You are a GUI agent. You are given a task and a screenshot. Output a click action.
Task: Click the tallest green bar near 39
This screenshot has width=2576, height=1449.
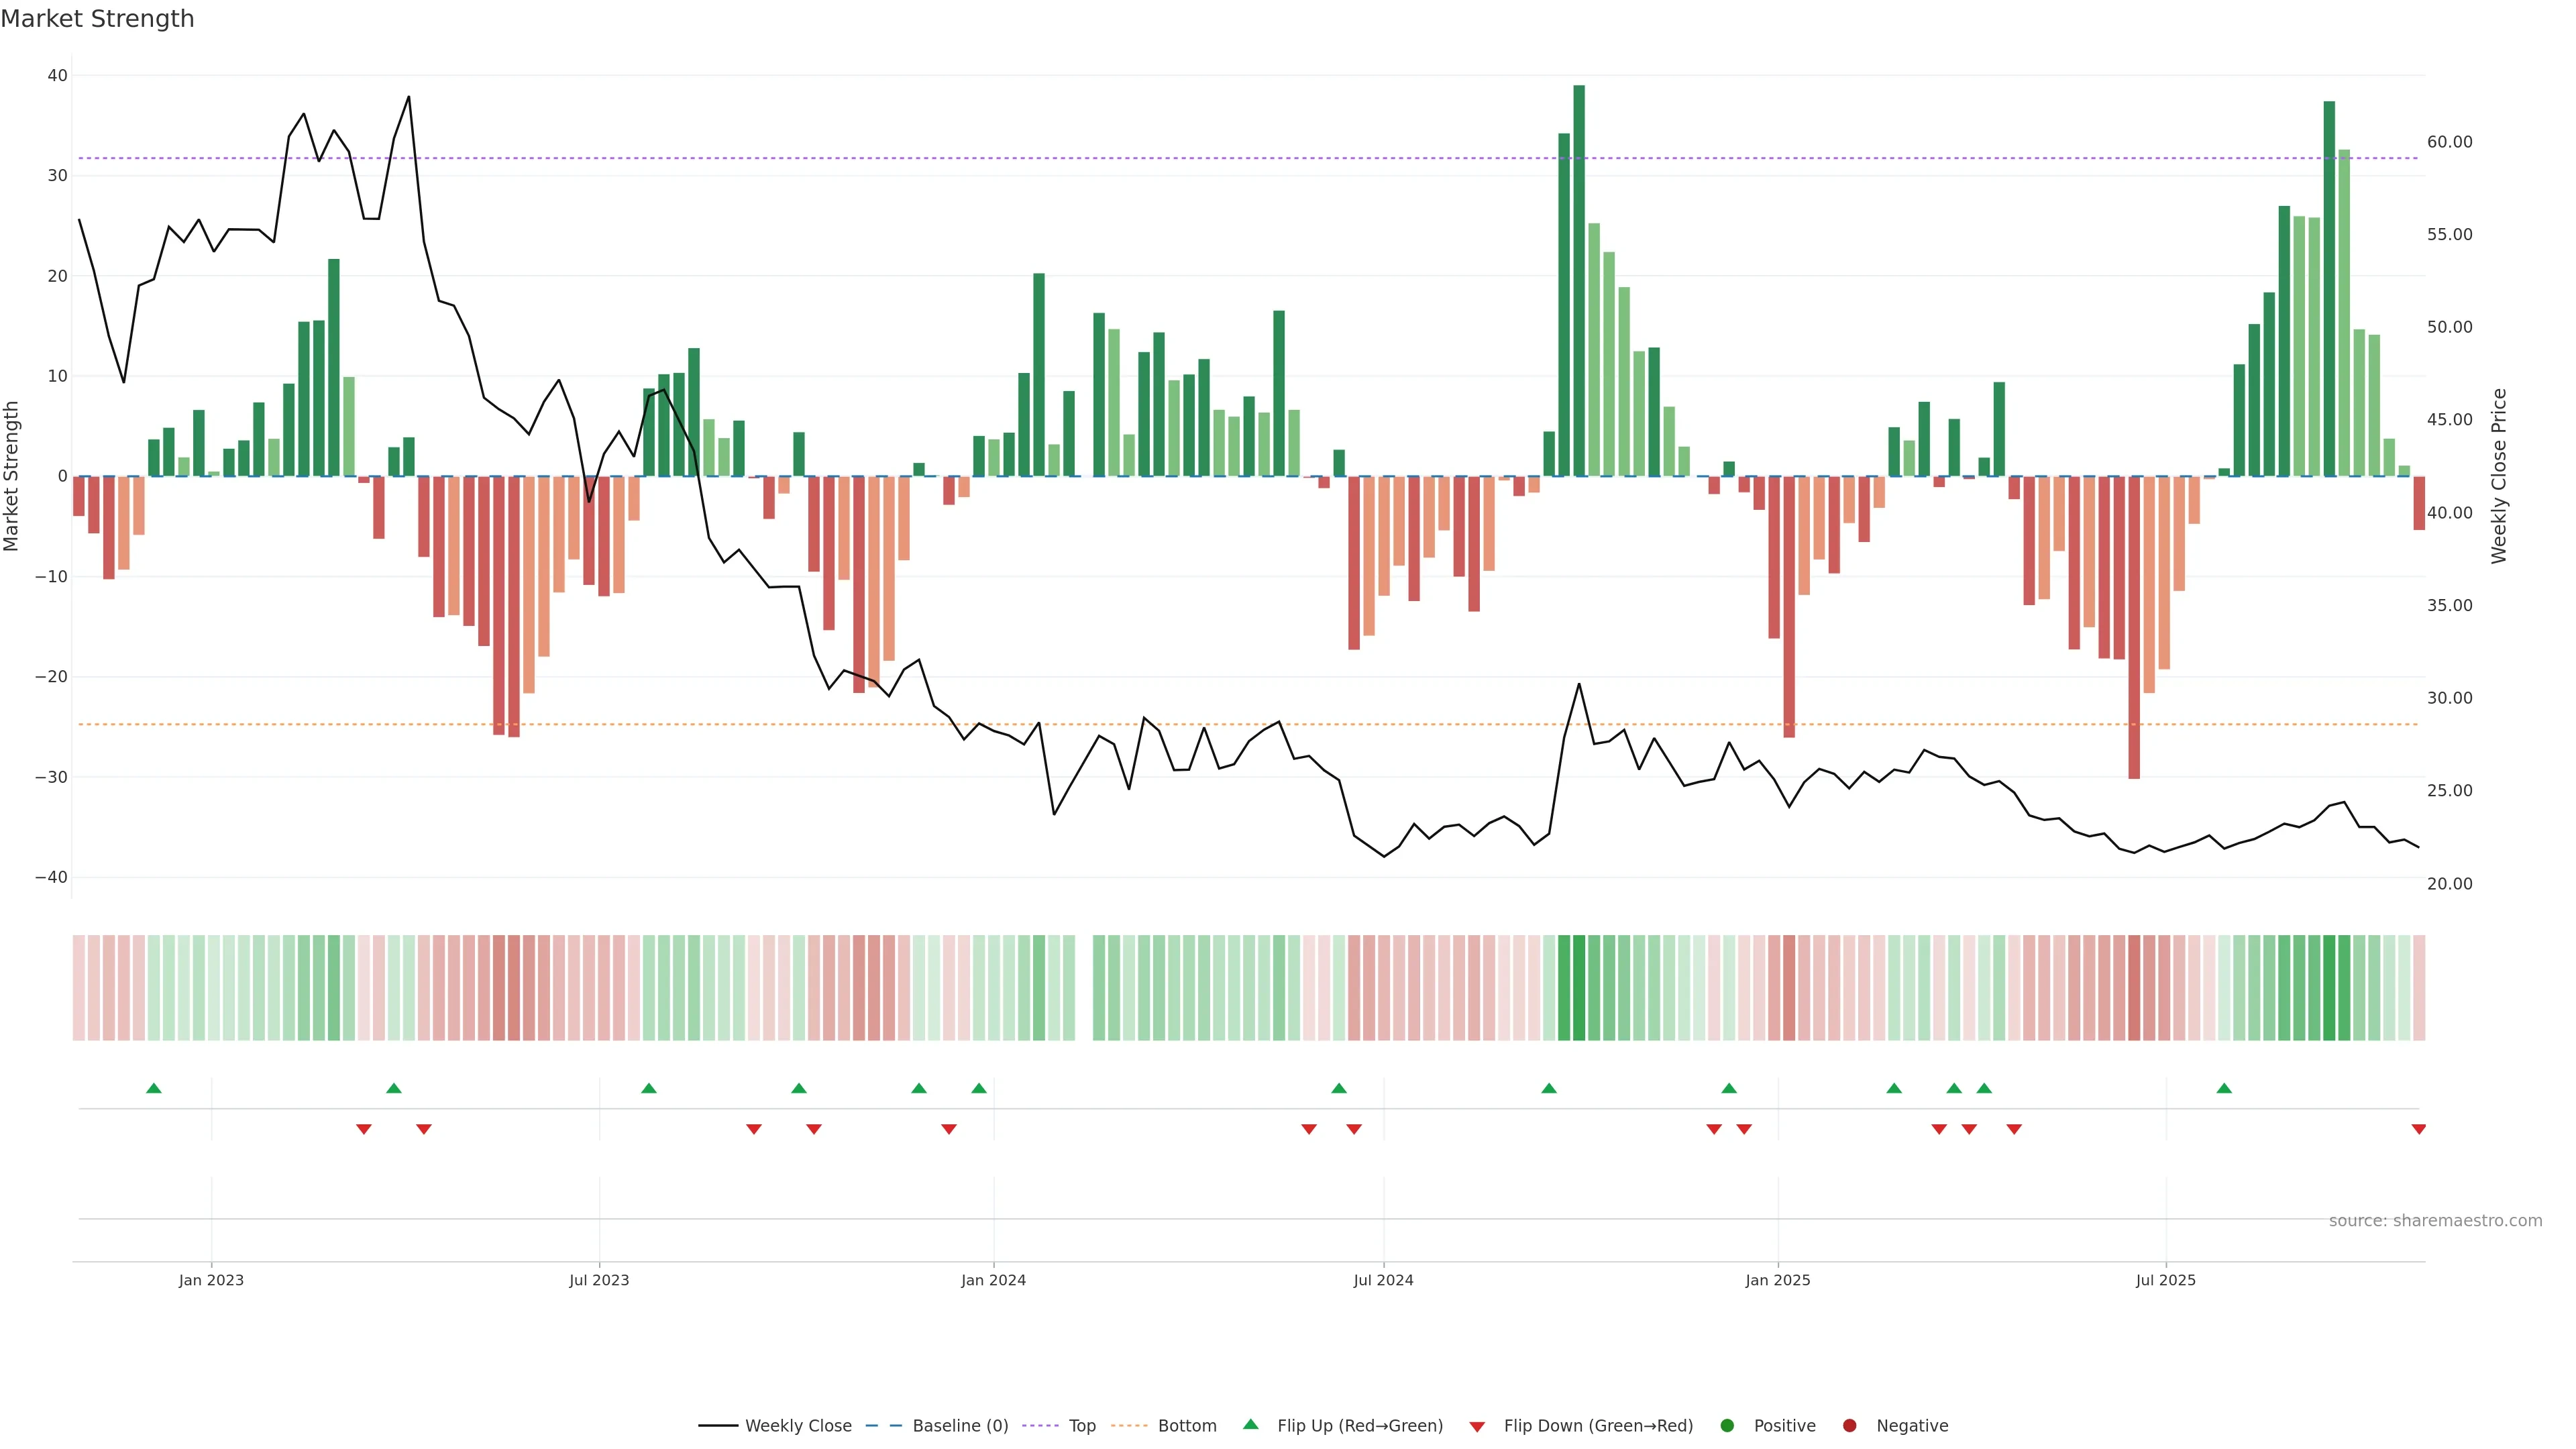[1579, 280]
